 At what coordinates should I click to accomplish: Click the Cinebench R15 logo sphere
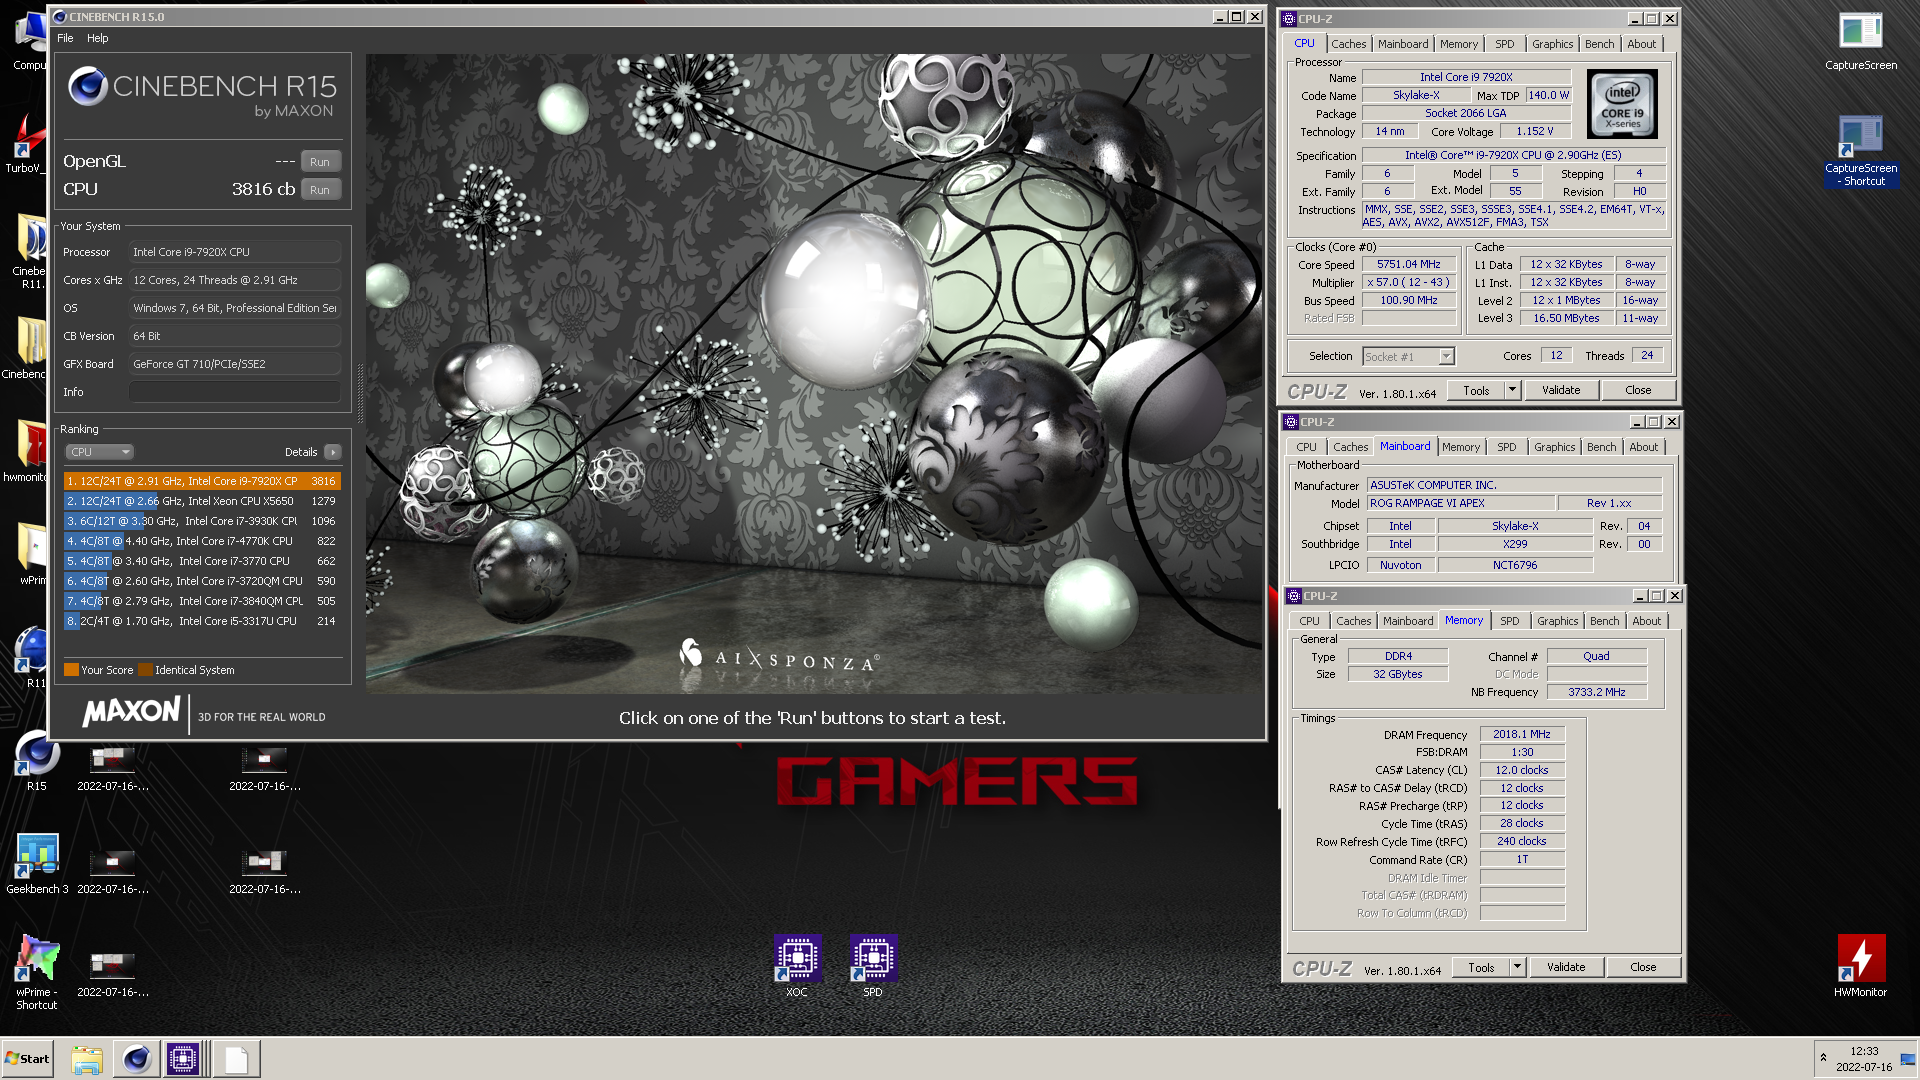point(88,87)
